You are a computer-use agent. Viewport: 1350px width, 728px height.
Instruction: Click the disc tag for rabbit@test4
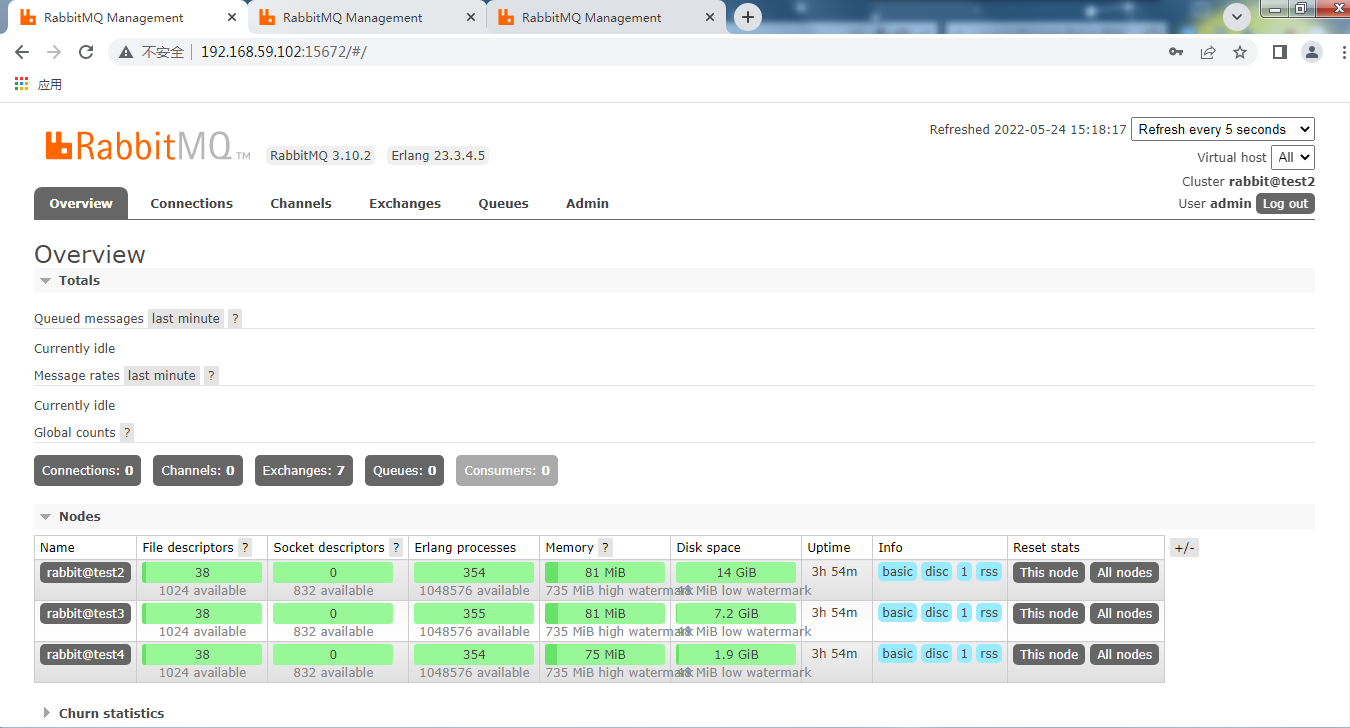(936, 654)
